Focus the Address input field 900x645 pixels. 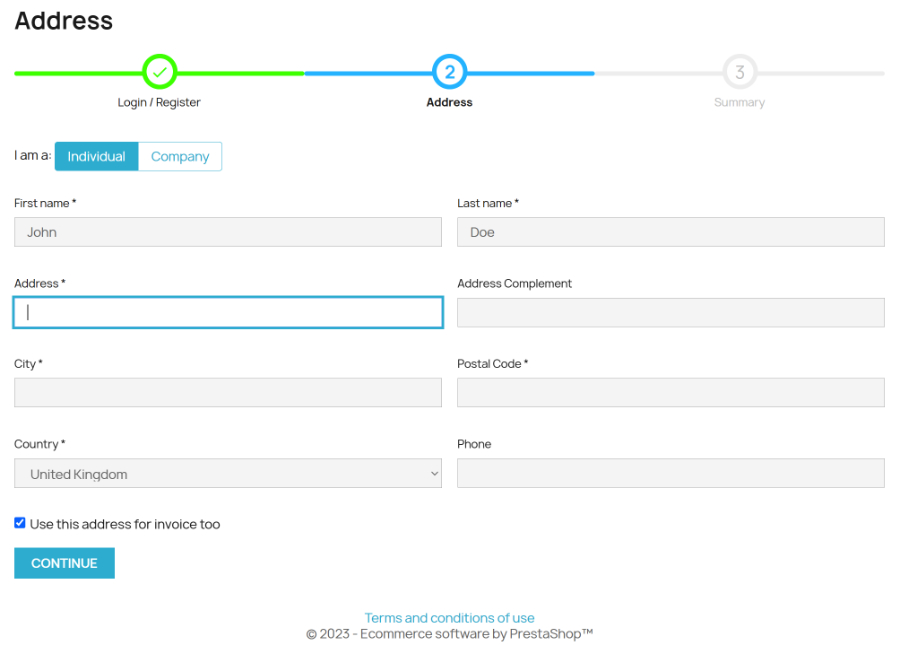228,313
